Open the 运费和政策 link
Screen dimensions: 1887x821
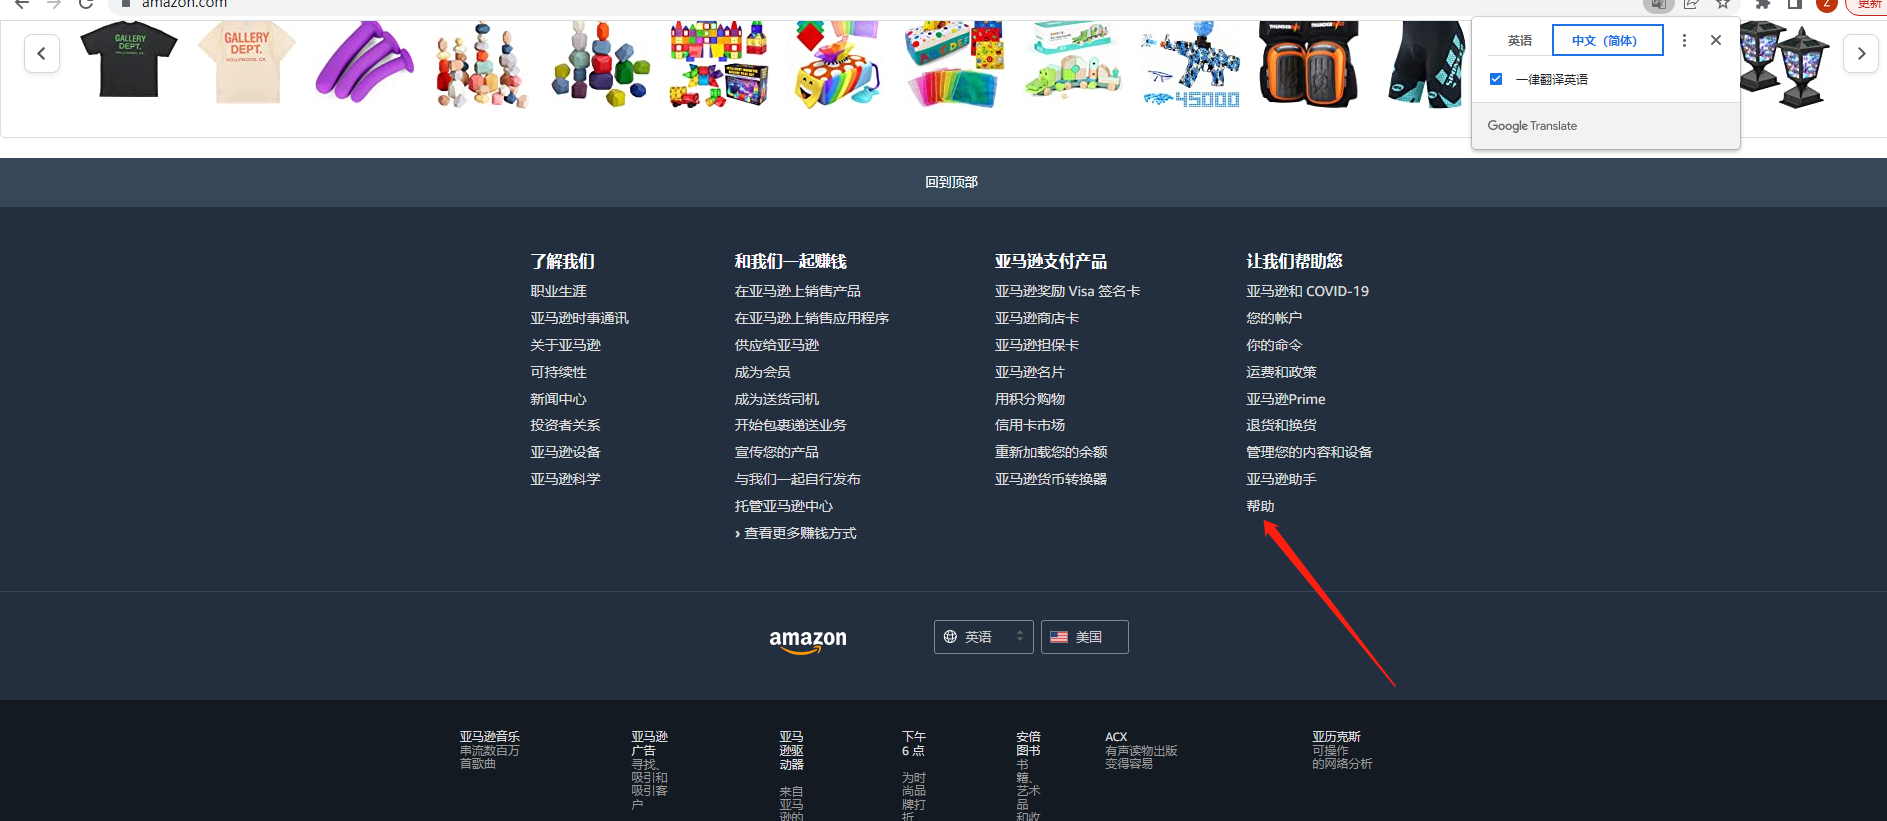[x=1281, y=372]
